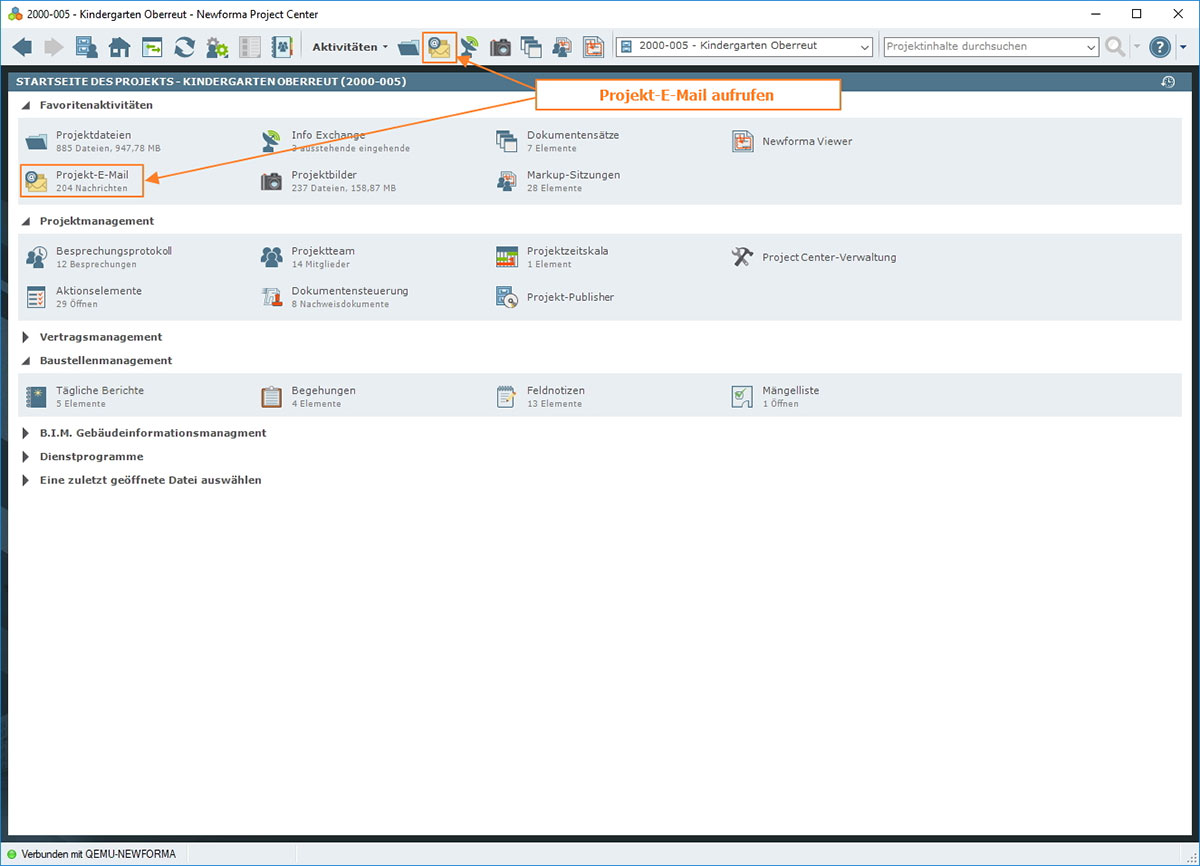Go to project home via house icon
1200x866 pixels.
pyautogui.click(x=120, y=47)
